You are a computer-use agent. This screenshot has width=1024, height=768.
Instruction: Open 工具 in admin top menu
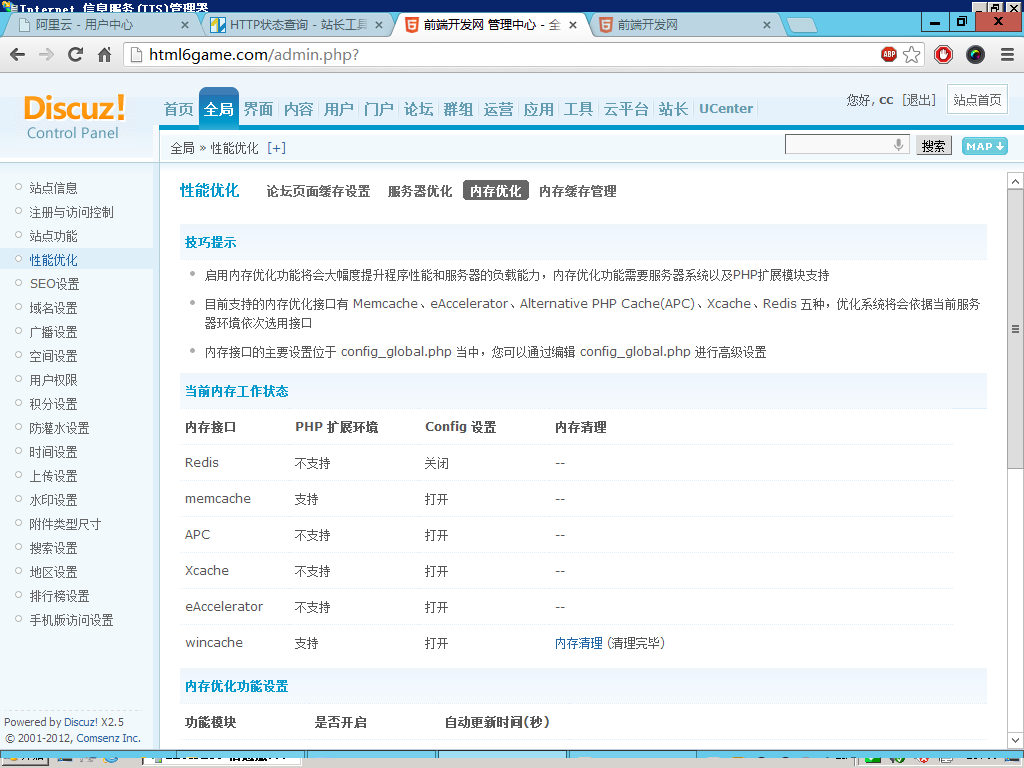click(579, 109)
